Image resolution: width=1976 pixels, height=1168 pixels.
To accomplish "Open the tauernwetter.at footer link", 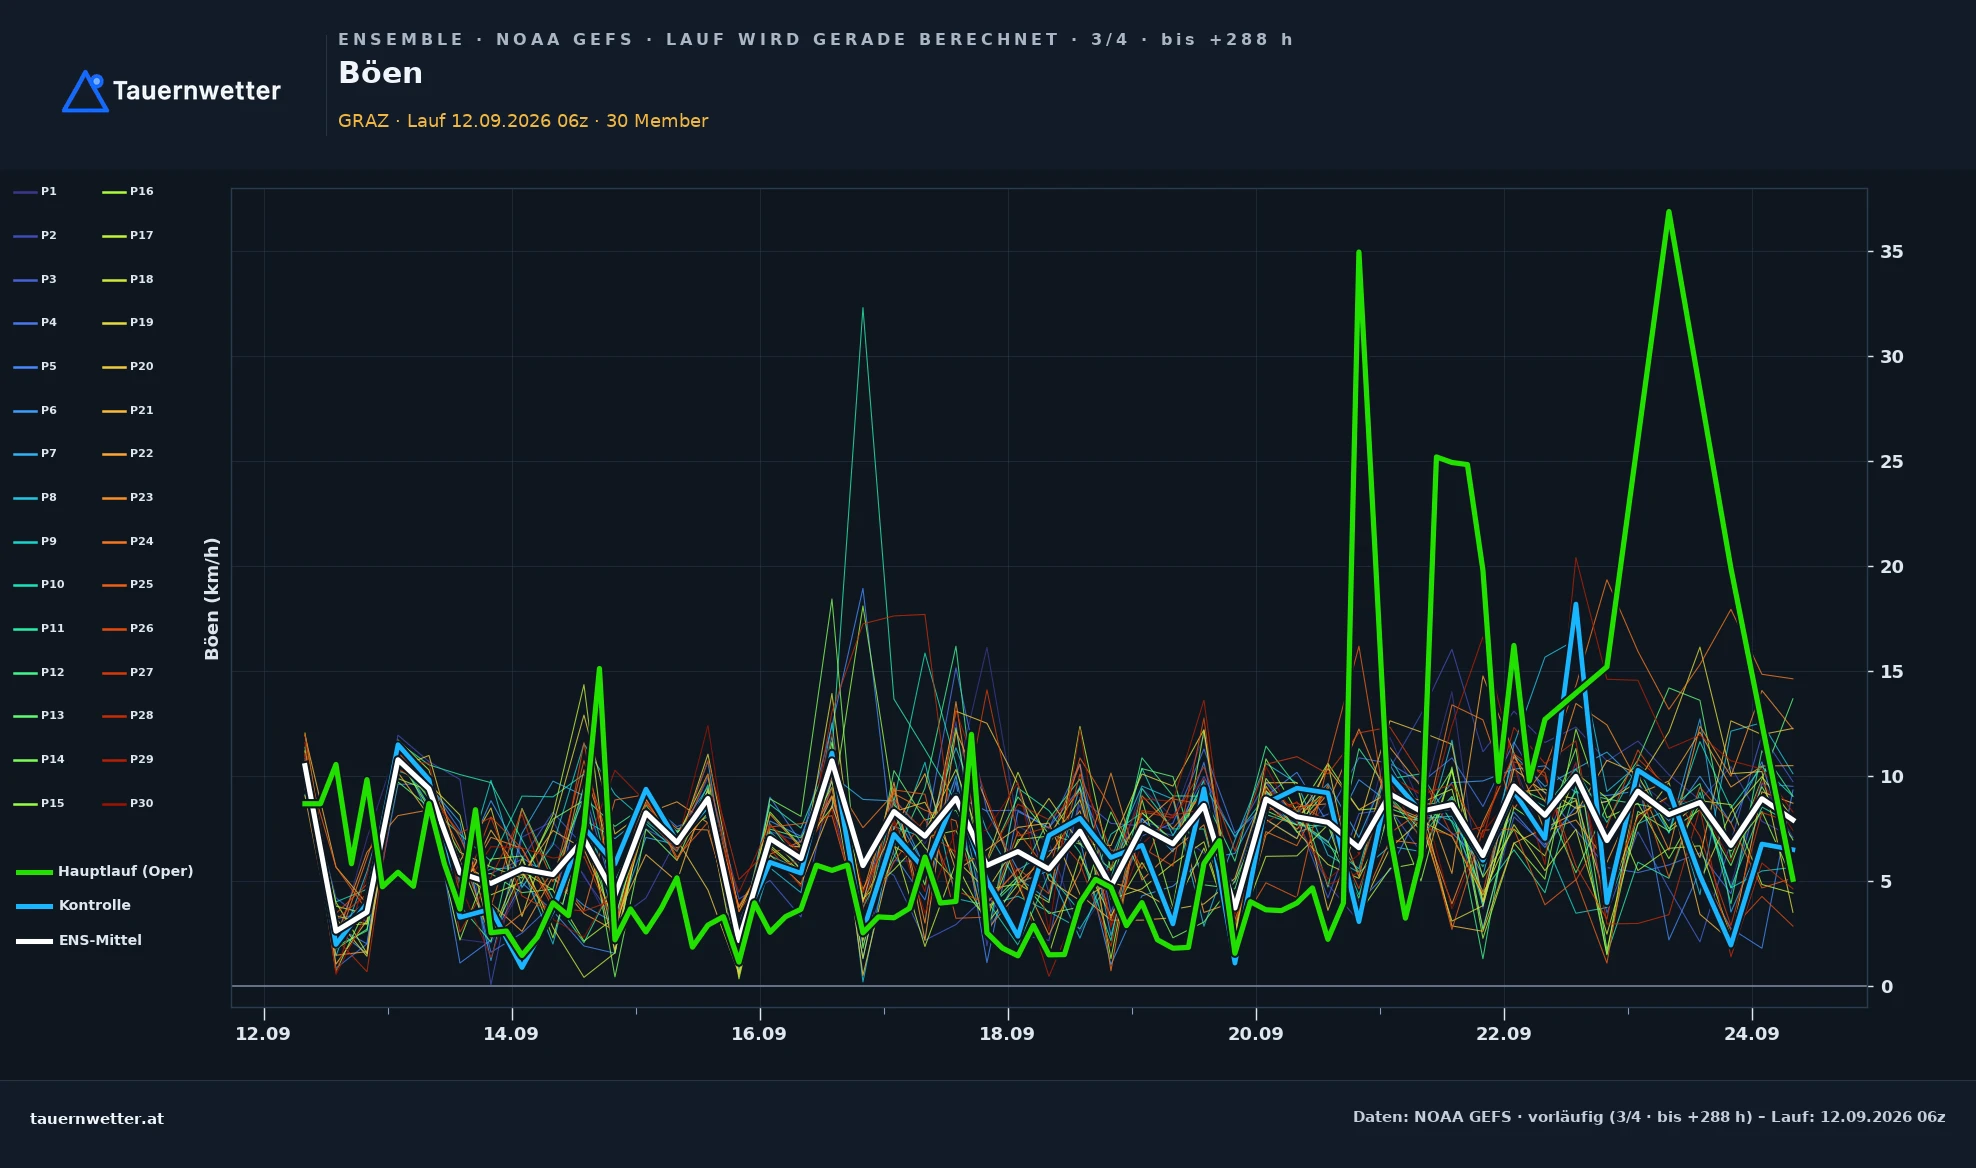I will click(97, 1119).
